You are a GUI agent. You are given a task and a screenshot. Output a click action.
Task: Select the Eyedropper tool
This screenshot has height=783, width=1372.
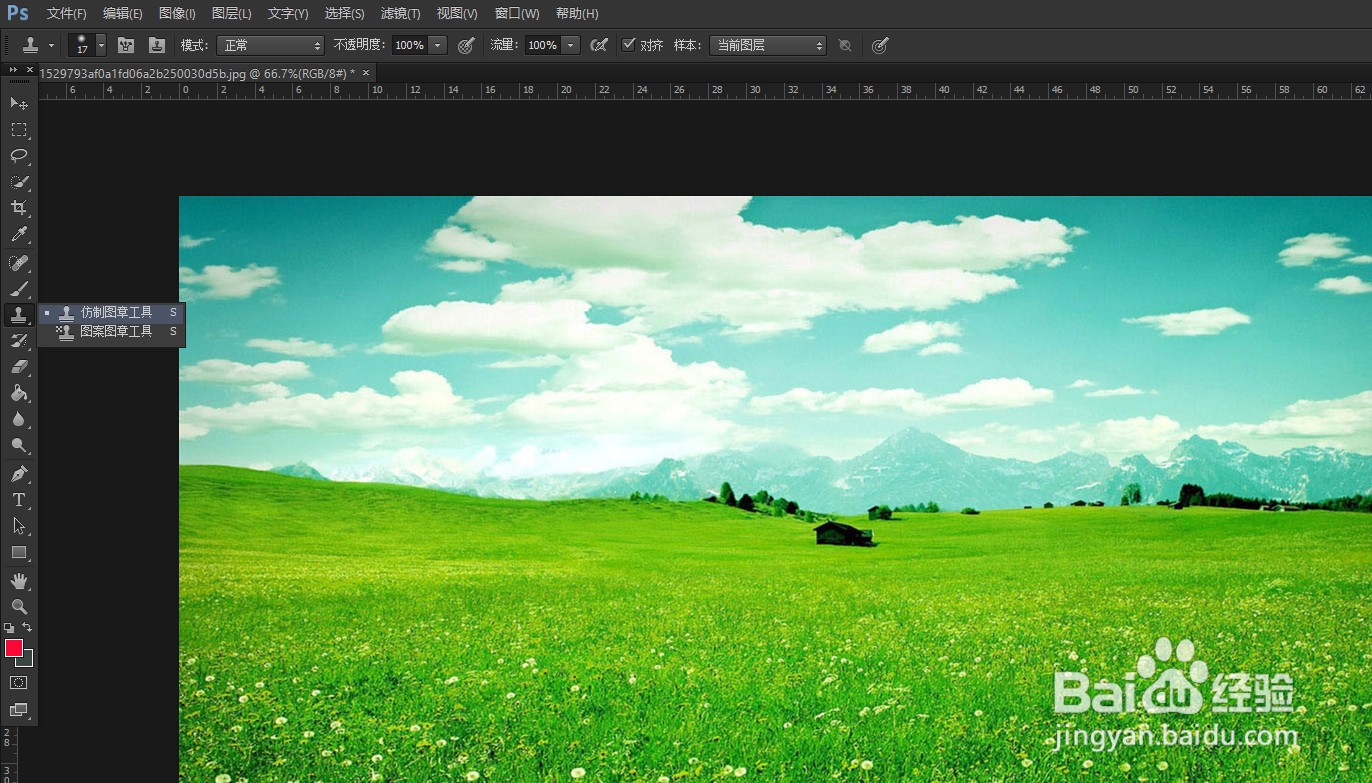[18, 235]
